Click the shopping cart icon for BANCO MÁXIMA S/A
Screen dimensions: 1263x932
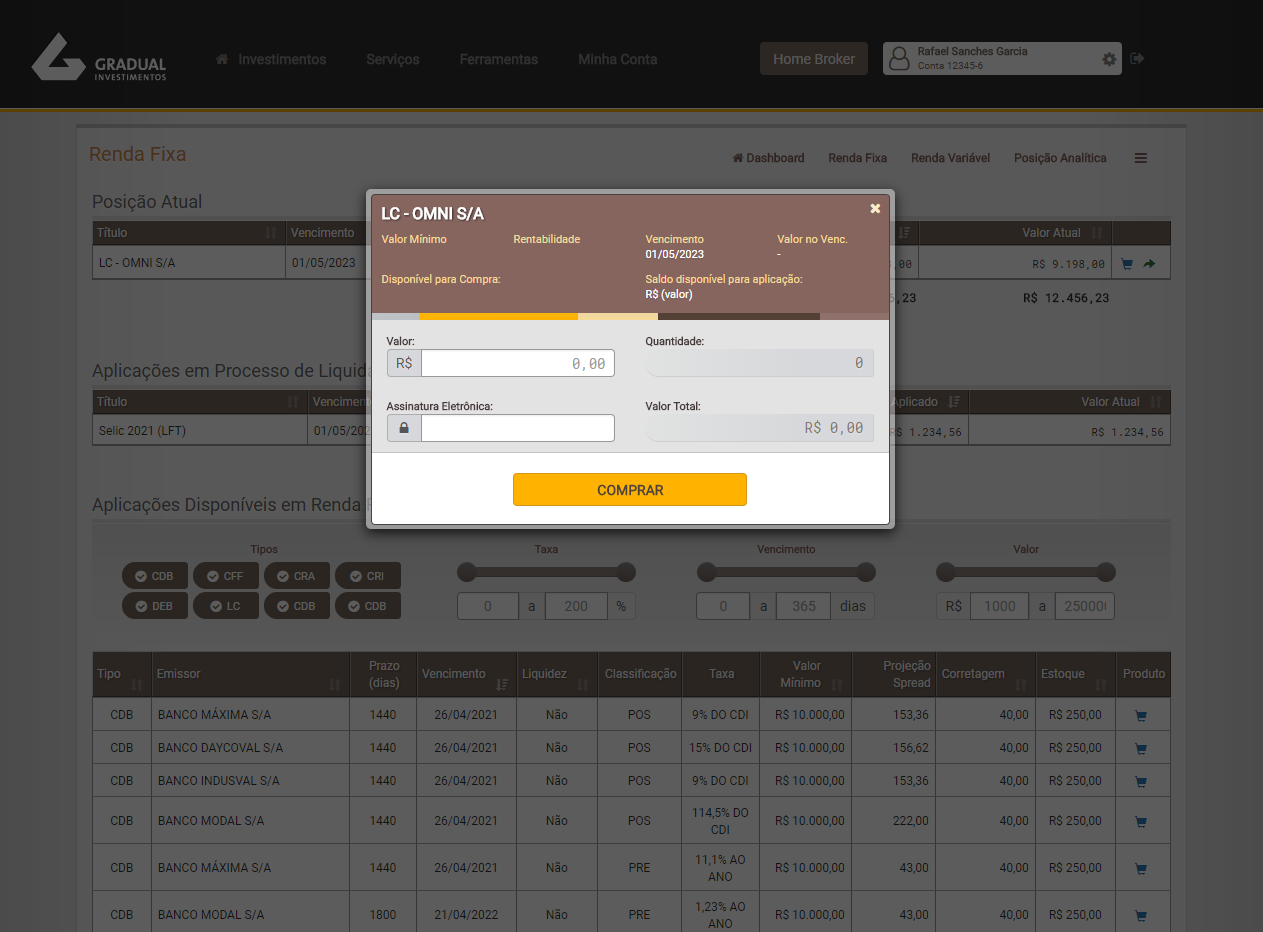1140,714
